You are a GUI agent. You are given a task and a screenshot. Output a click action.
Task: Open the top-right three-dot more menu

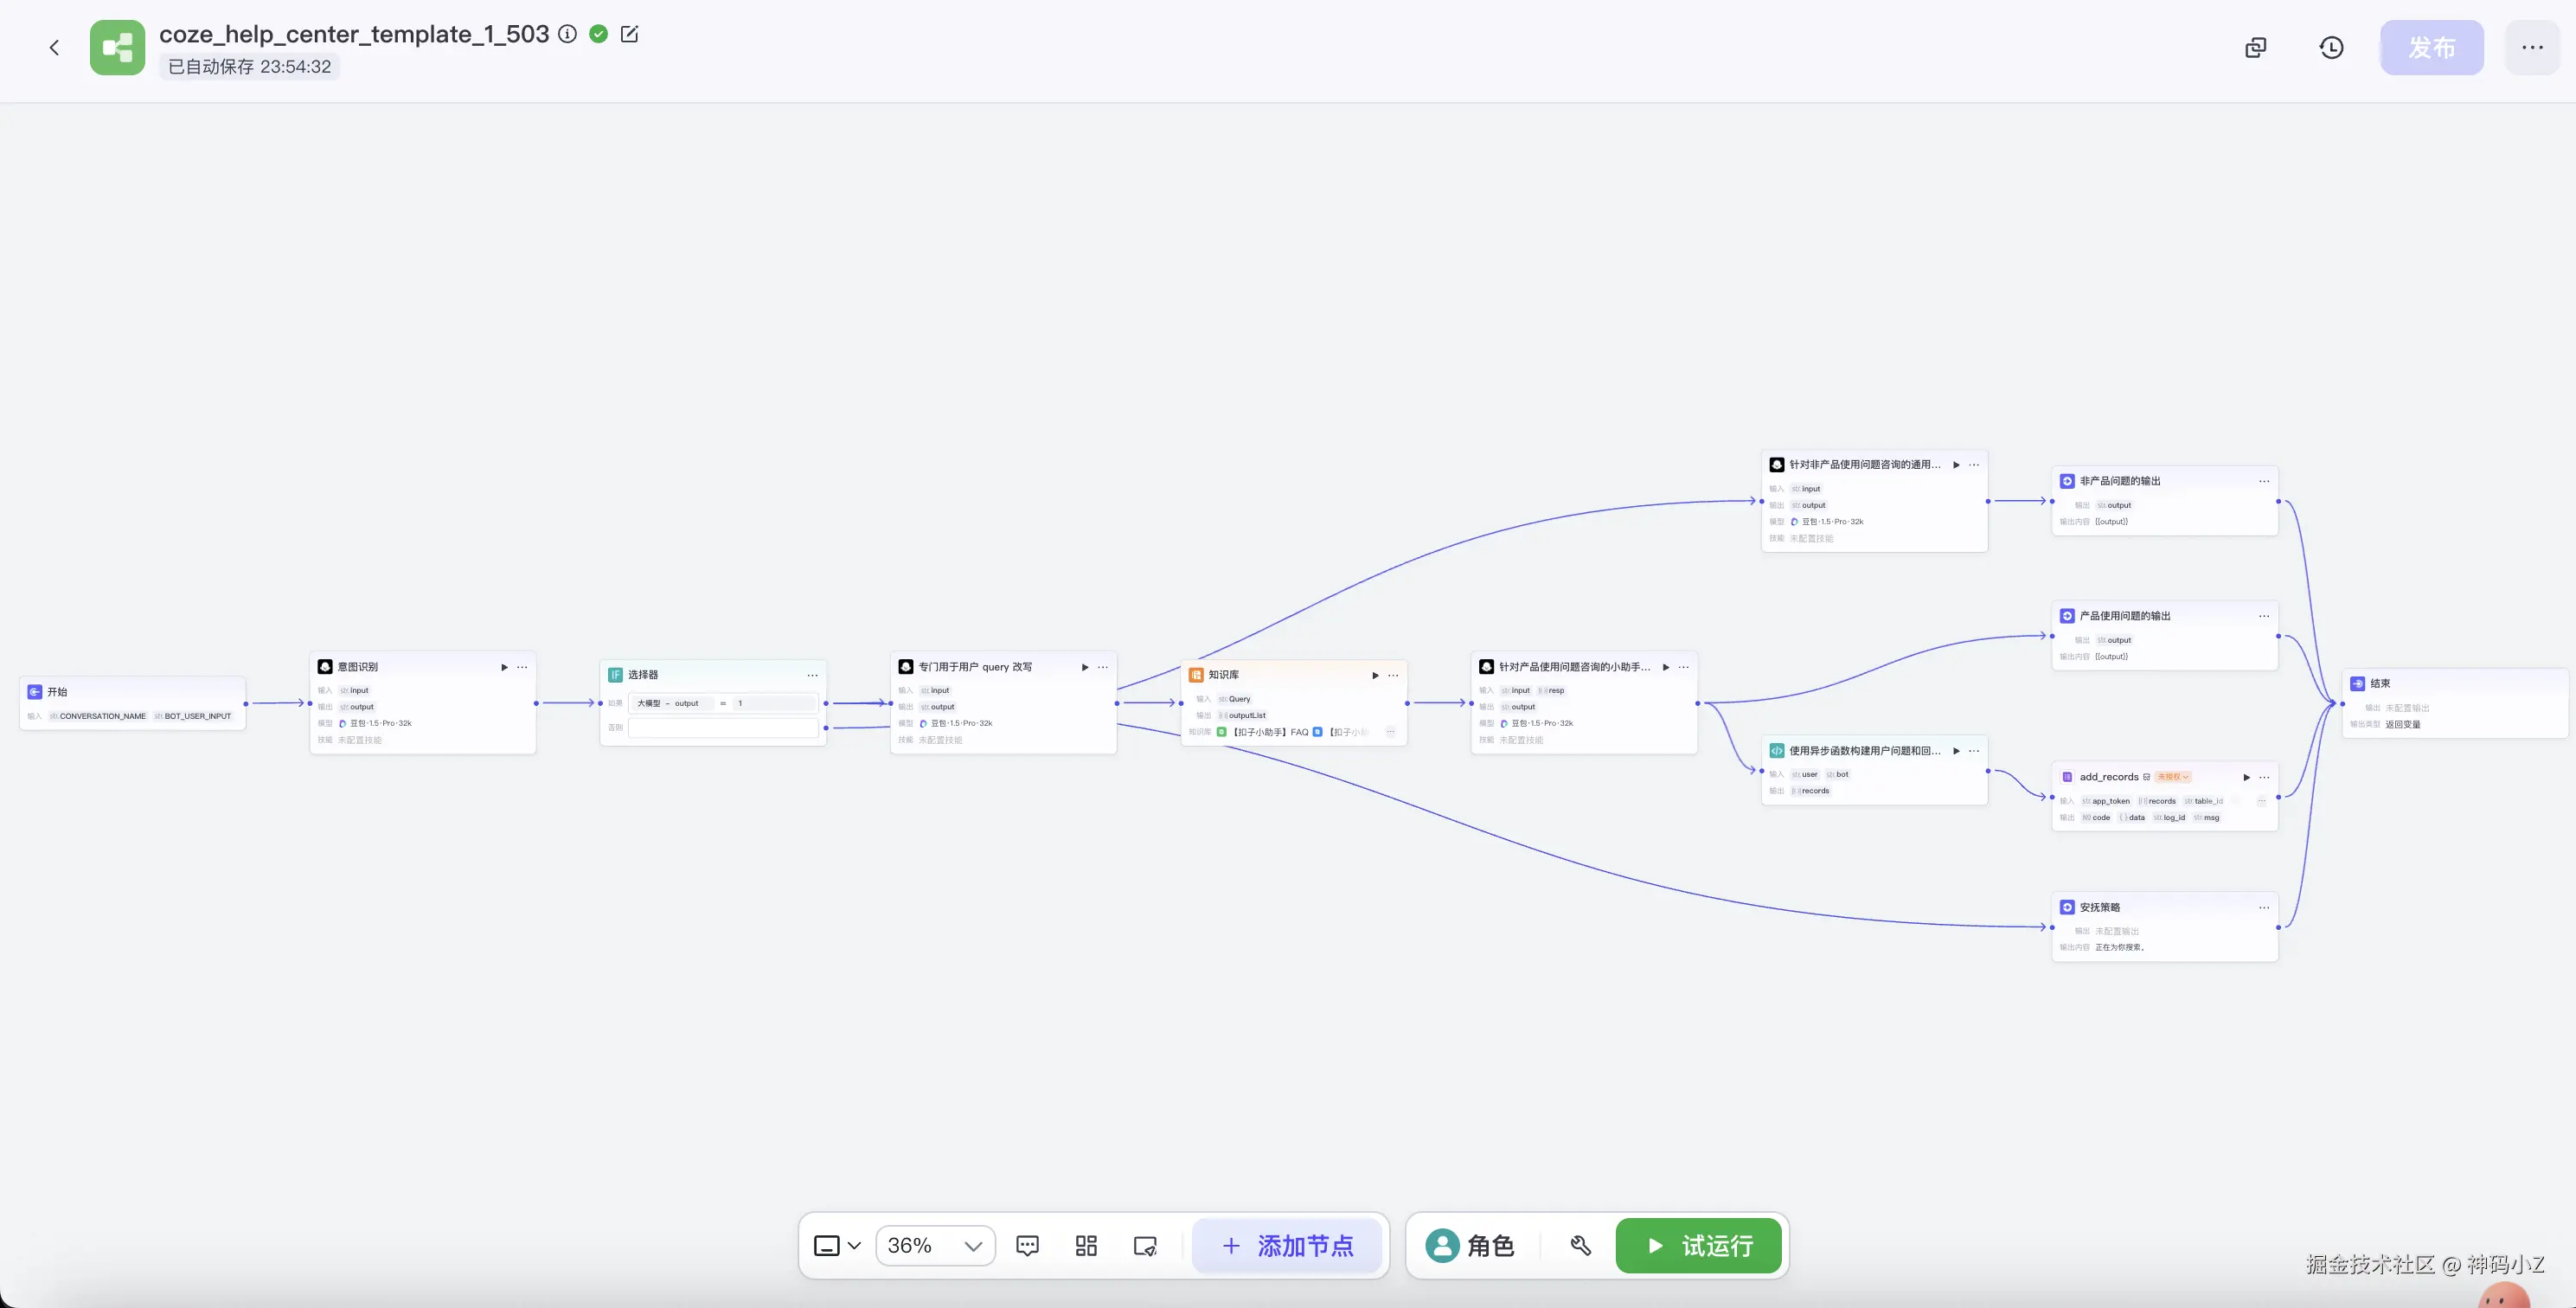pos(2532,47)
